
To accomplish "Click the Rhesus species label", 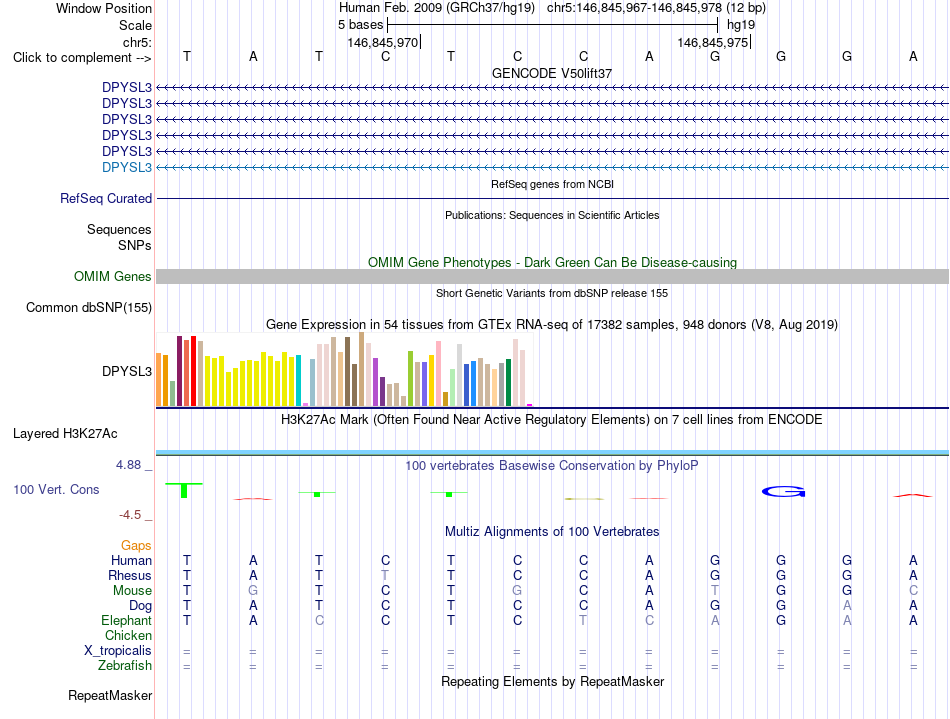I will point(130,575).
